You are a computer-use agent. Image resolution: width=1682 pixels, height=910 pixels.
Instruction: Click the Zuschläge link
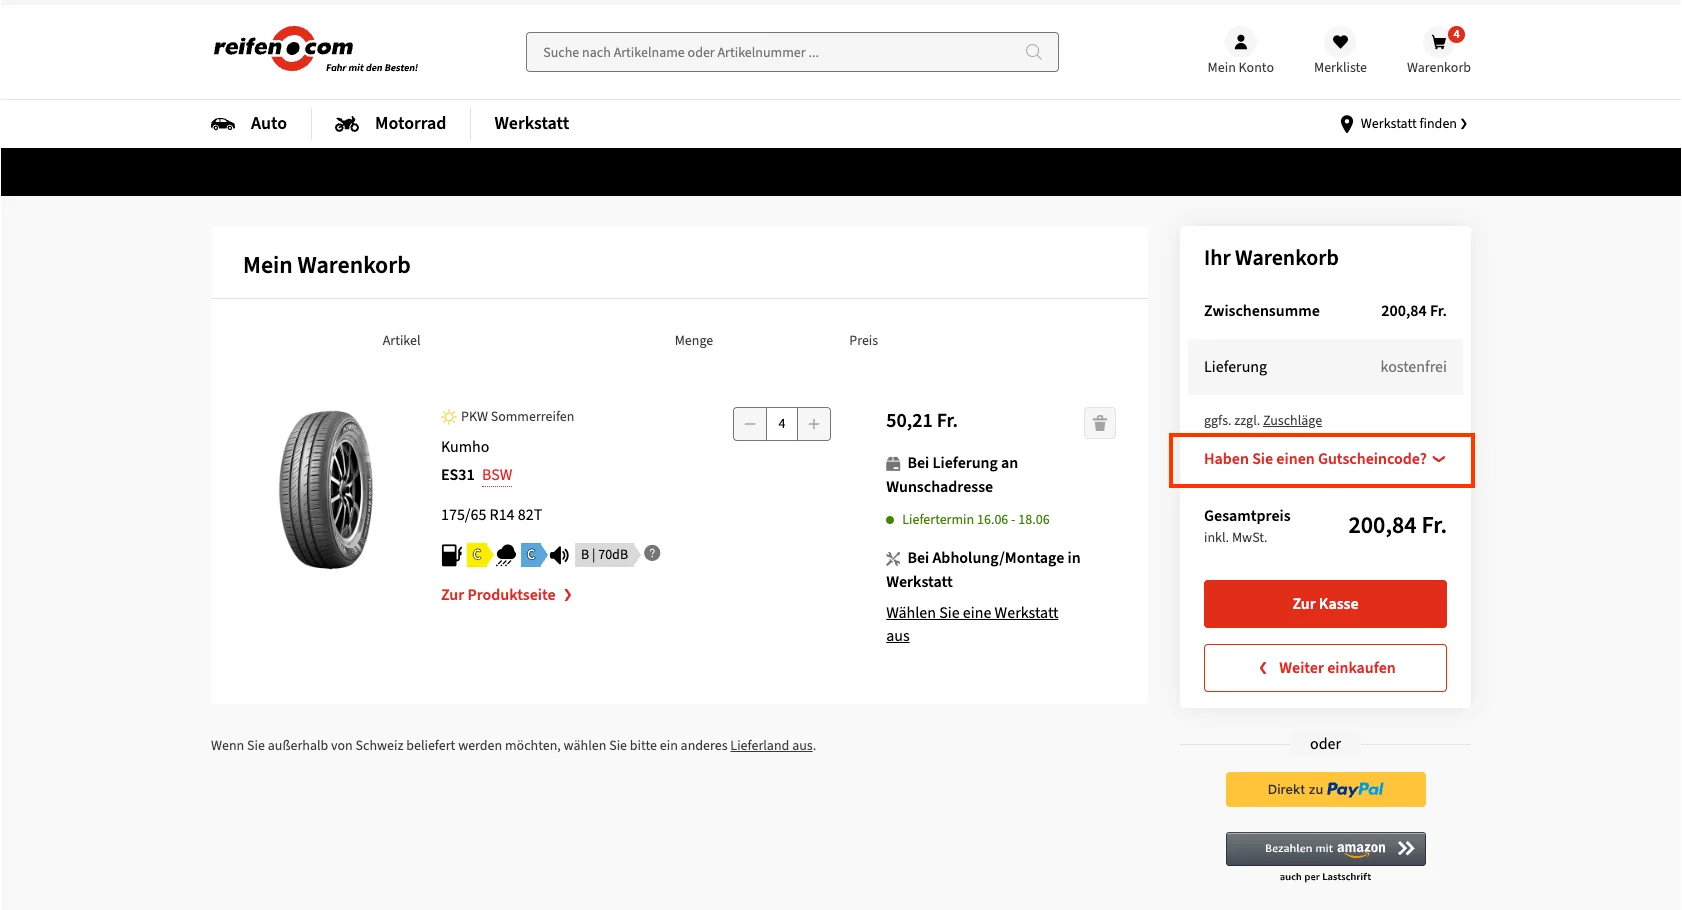pyautogui.click(x=1292, y=421)
